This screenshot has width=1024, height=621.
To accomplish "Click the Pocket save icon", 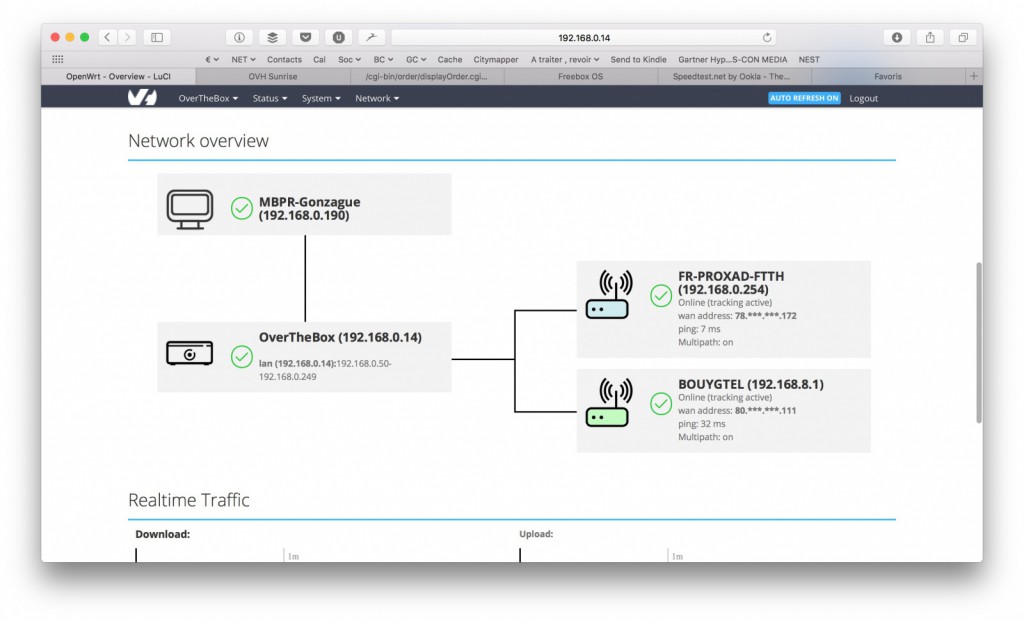I will [306, 37].
